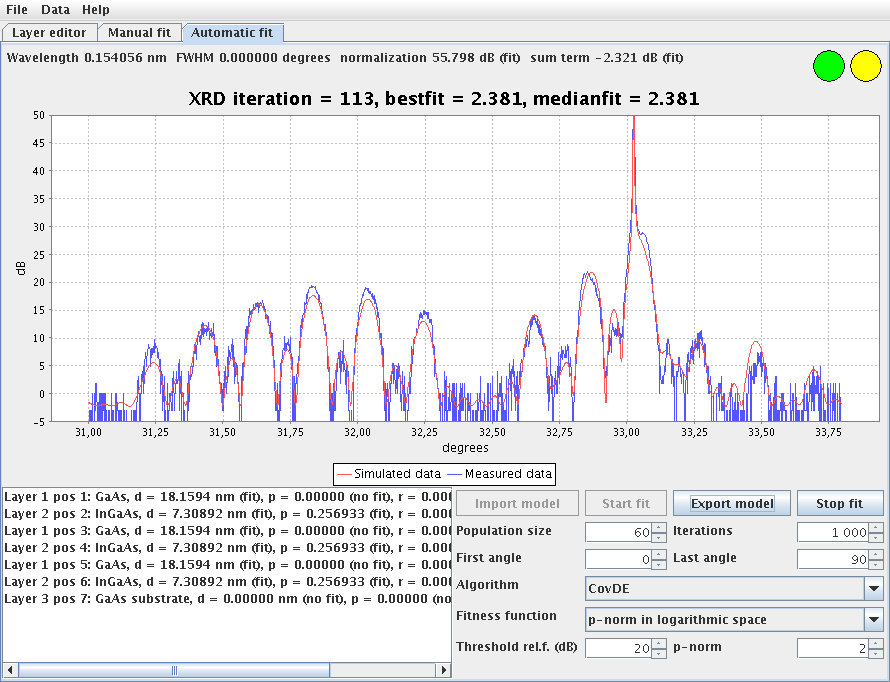Open the Algorithm CovDE dropdown
The image size is (890, 682).
click(873, 589)
